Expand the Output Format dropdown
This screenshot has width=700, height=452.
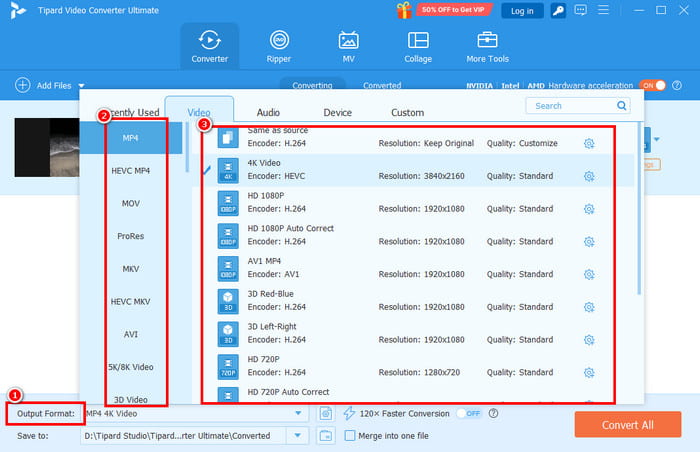point(298,414)
